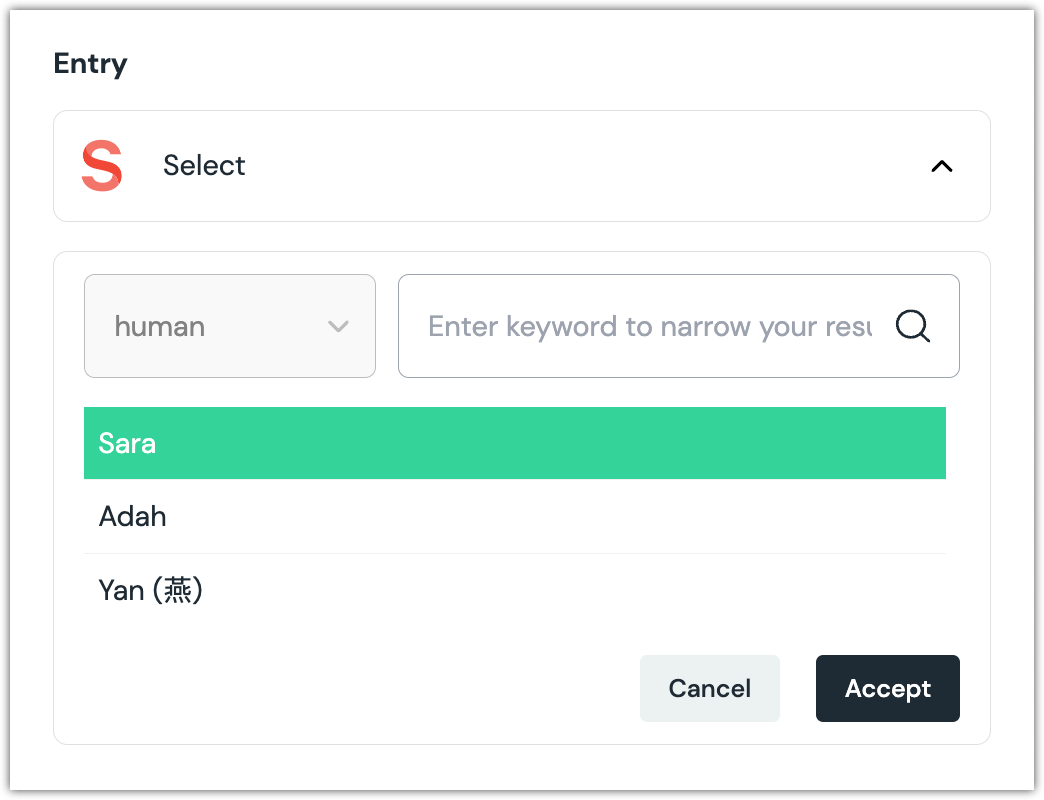Confirm selection with the Accept button
This screenshot has height=800, width=1044.
[x=887, y=688]
